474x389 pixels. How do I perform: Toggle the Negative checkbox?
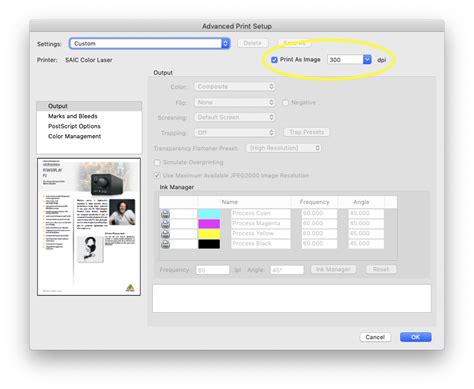286,103
